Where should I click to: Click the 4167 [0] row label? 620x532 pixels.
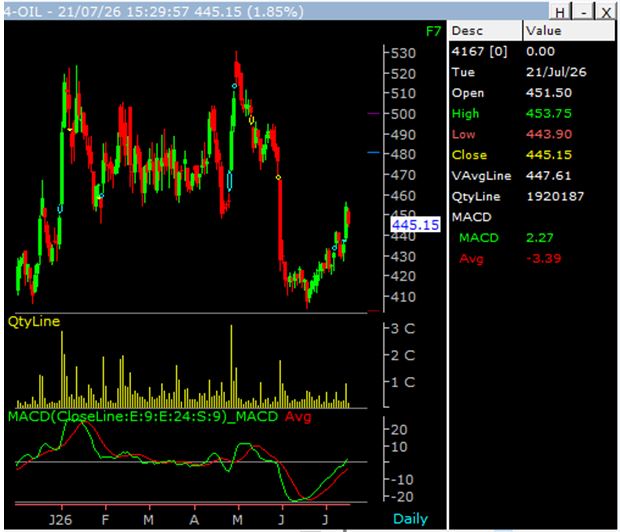tap(479, 51)
